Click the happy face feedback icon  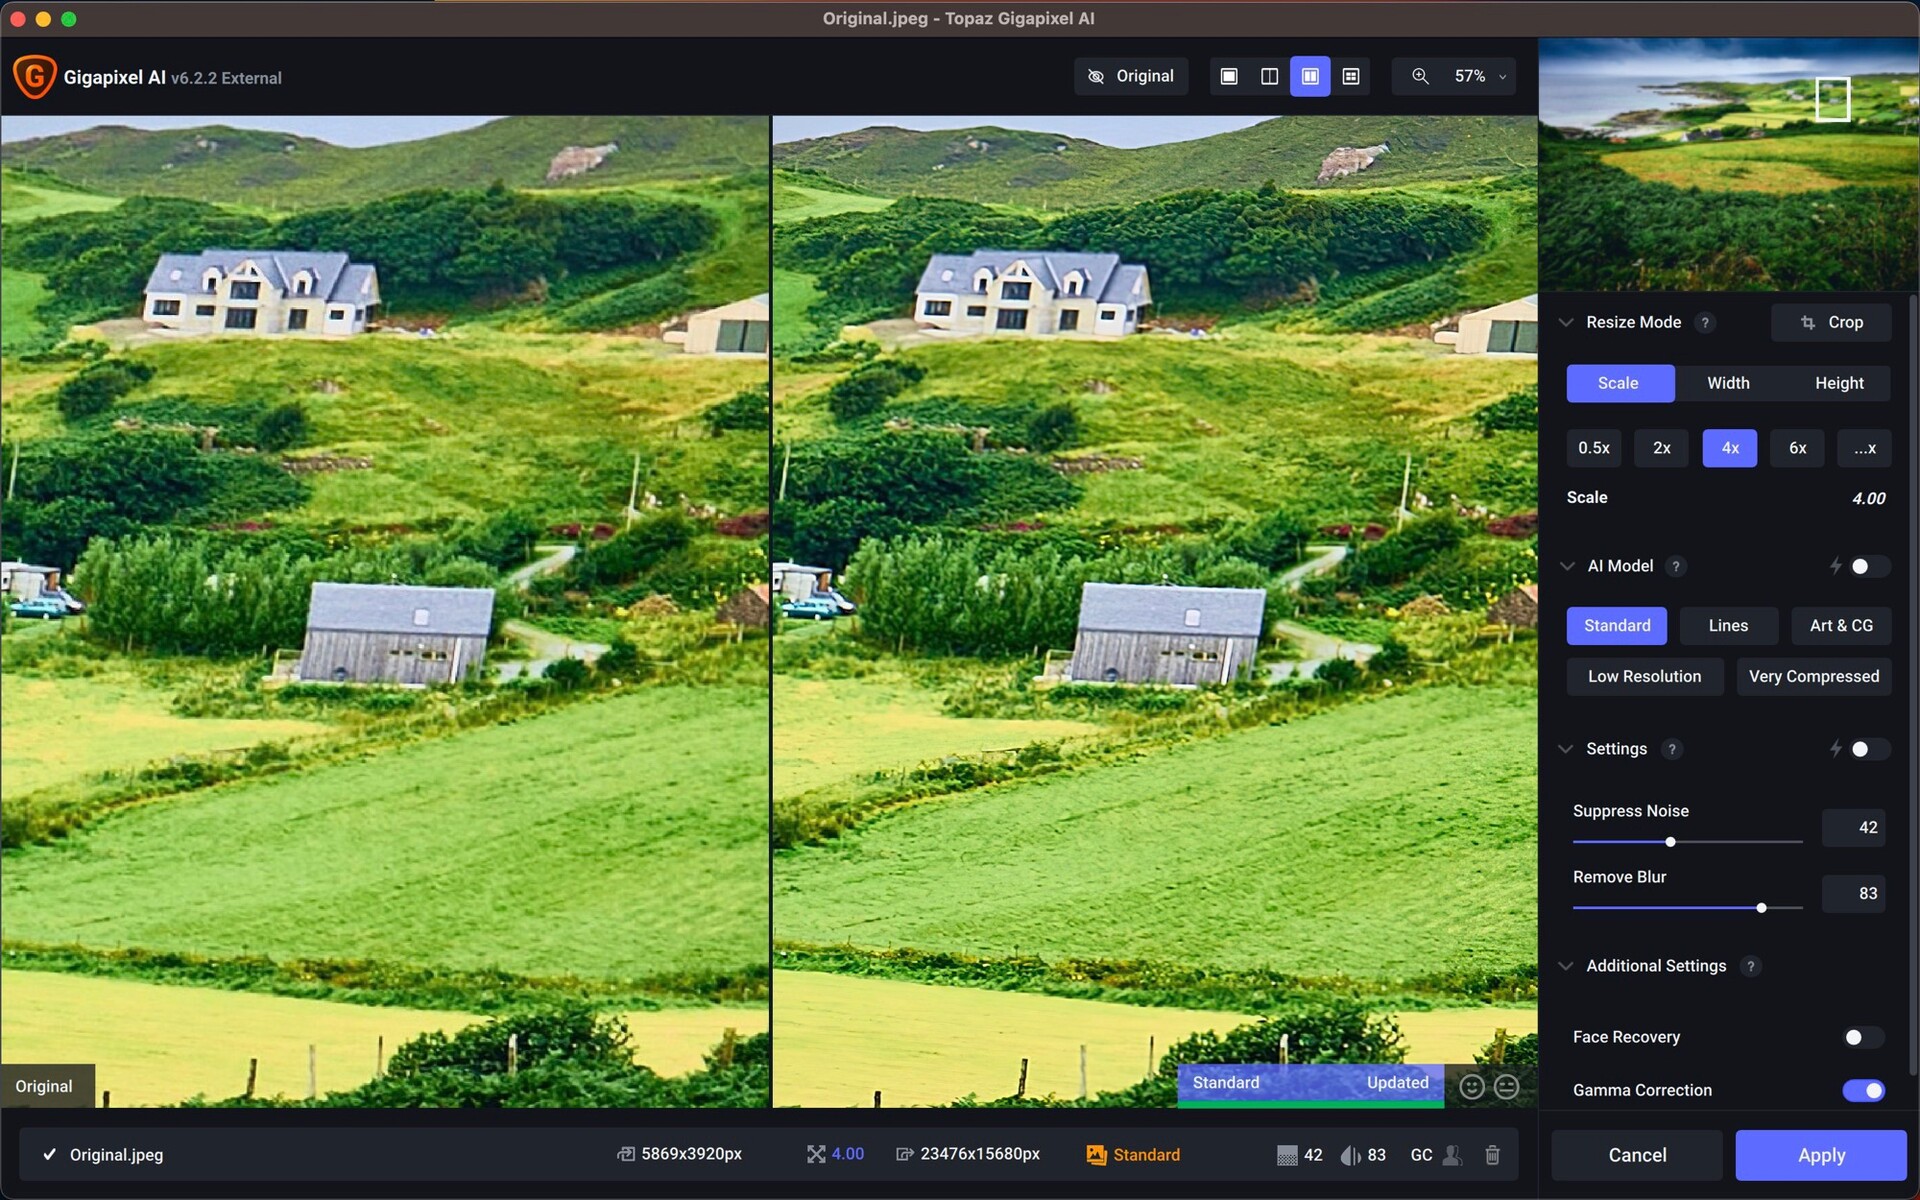click(x=1471, y=1086)
